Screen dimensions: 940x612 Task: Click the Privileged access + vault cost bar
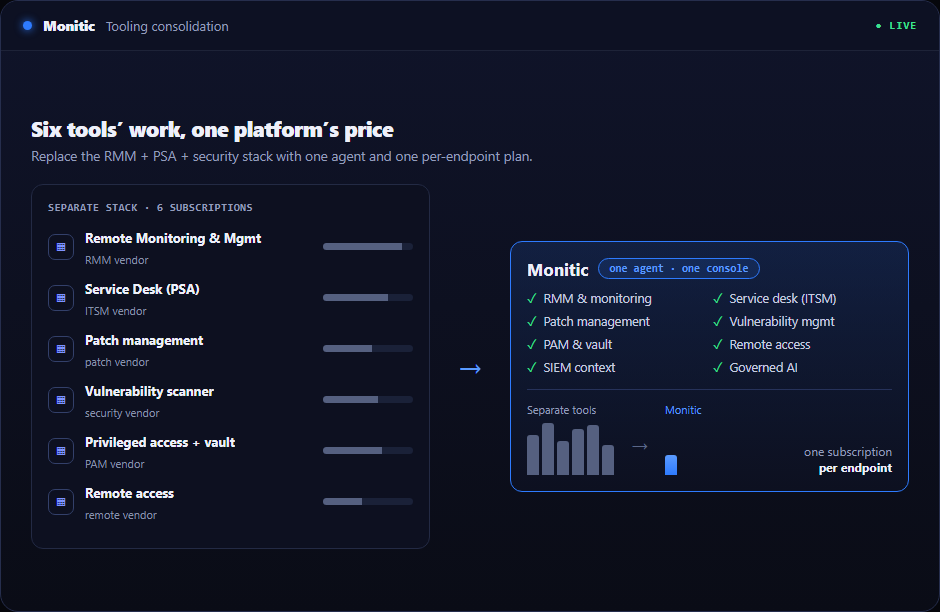367,450
